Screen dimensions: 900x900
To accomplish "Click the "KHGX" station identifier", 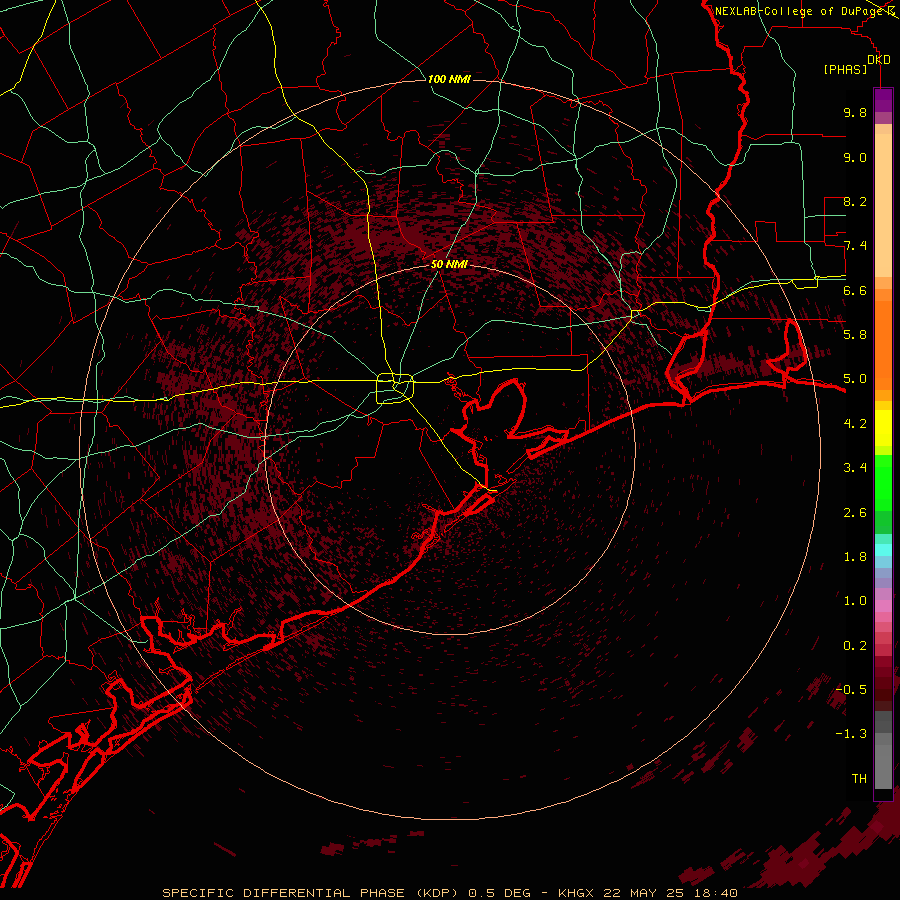I will [575, 893].
